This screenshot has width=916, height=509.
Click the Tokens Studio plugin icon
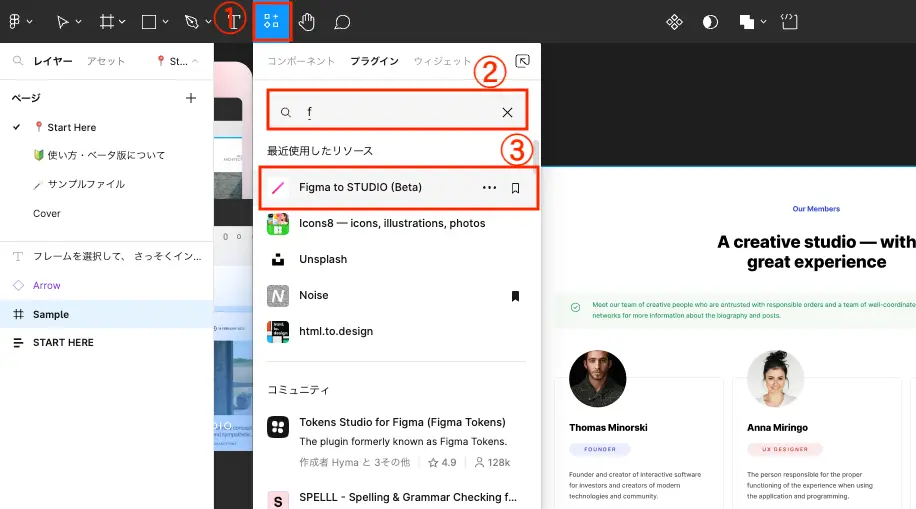tap(278, 427)
